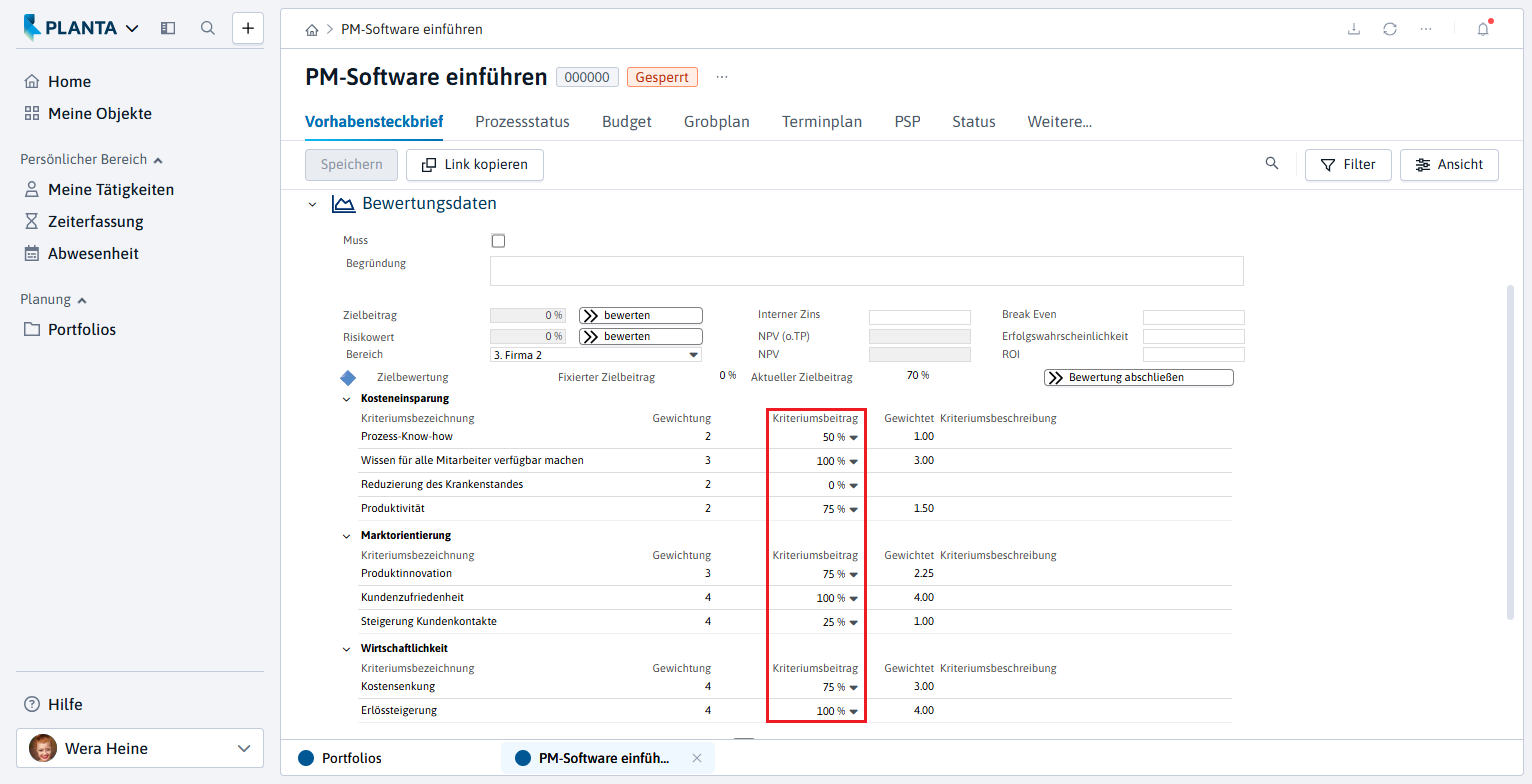Click Bewertung abschließen button
This screenshot has width=1532, height=784.
[1139, 378]
